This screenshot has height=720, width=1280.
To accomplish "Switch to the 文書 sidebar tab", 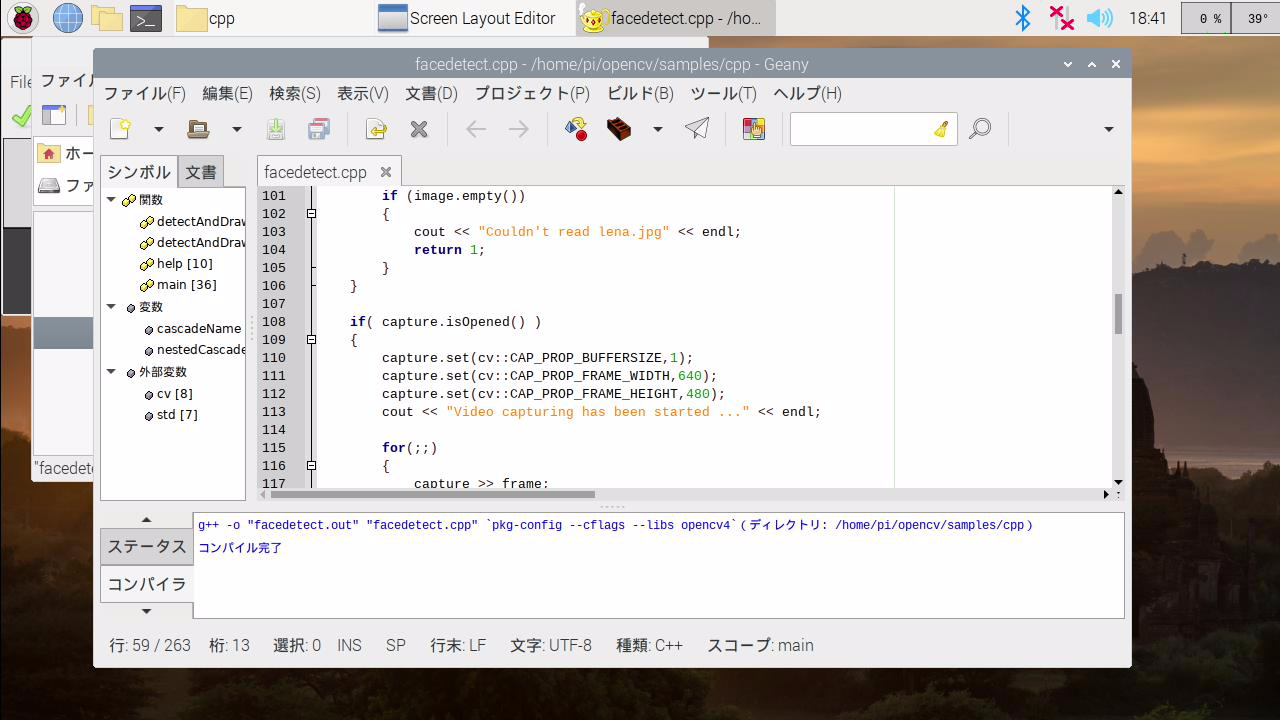I will pos(200,172).
